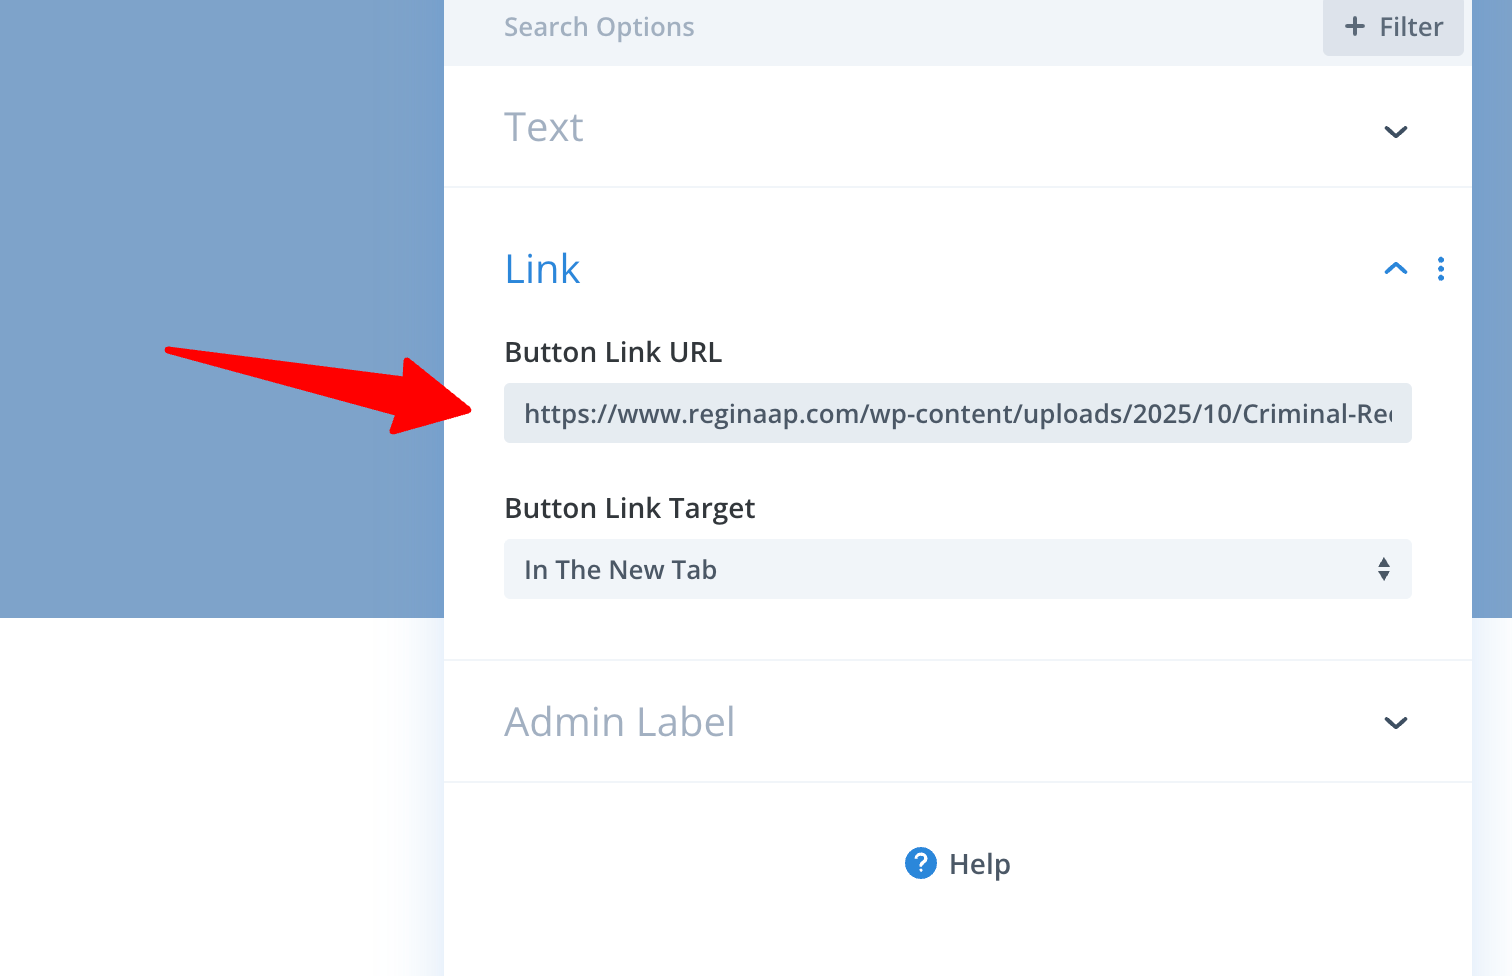
Task: Click the up-down arrows on In The New Tab
Action: [x=1383, y=569]
